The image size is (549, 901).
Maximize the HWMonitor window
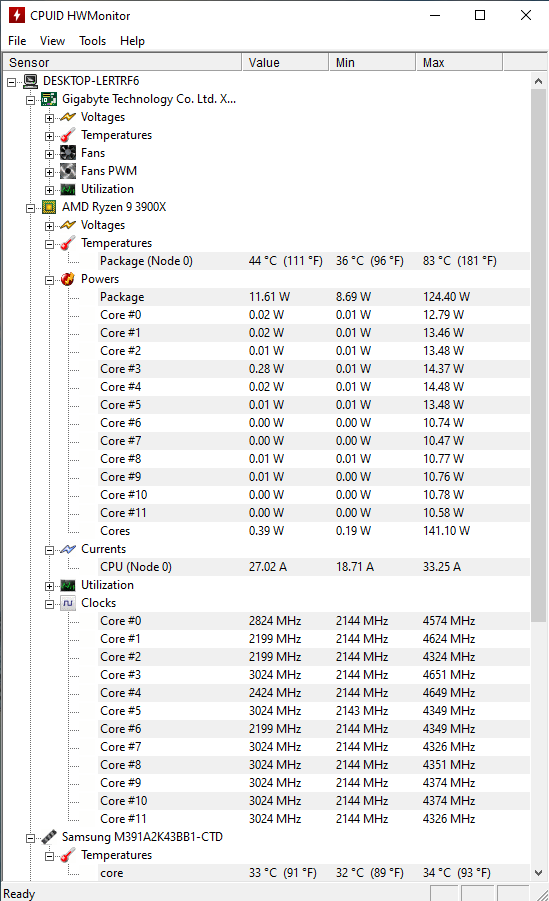480,15
